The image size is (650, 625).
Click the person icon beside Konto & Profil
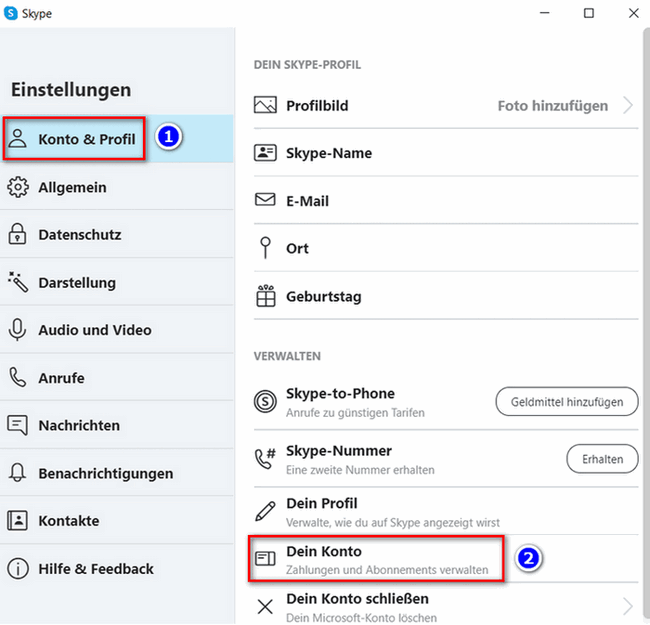[17, 139]
